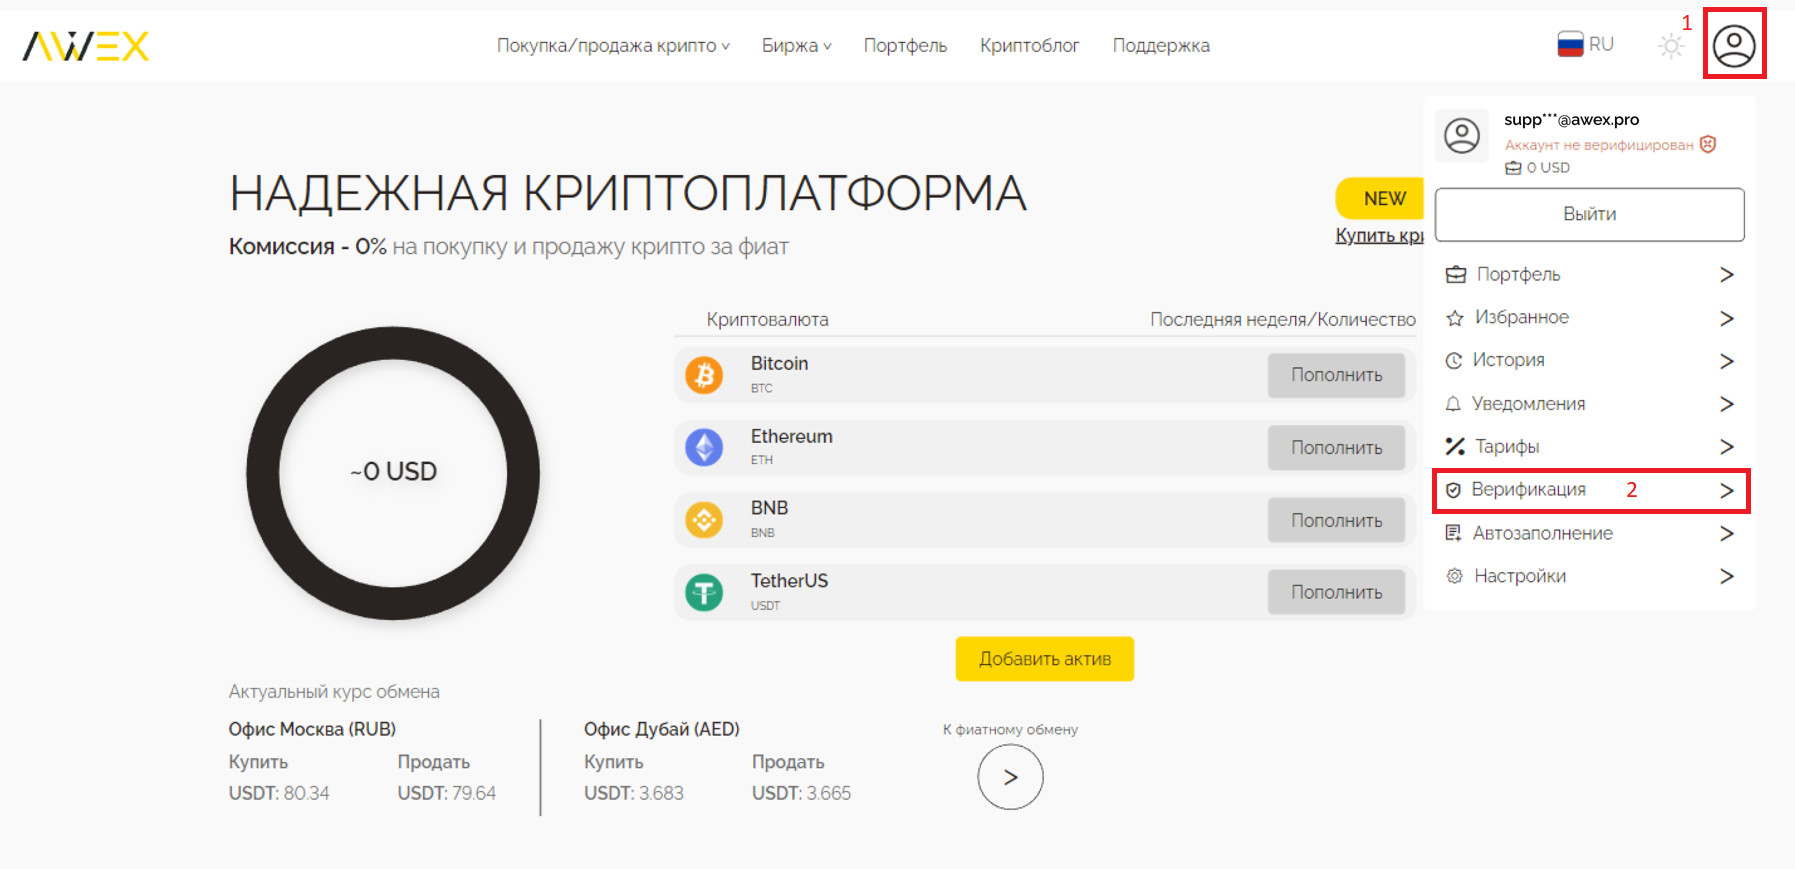The image size is (1795, 869).
Task: Click the avatar icon in account panel
Action: coord(1462,136)
